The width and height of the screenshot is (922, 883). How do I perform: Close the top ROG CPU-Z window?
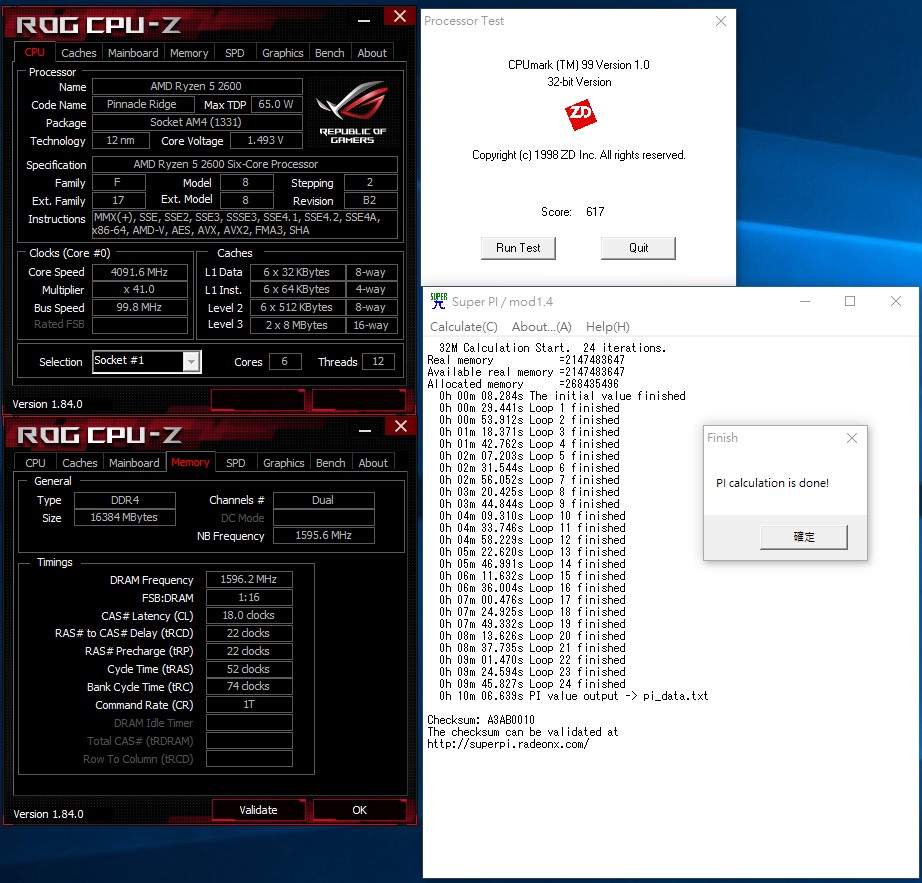point(400,16)
